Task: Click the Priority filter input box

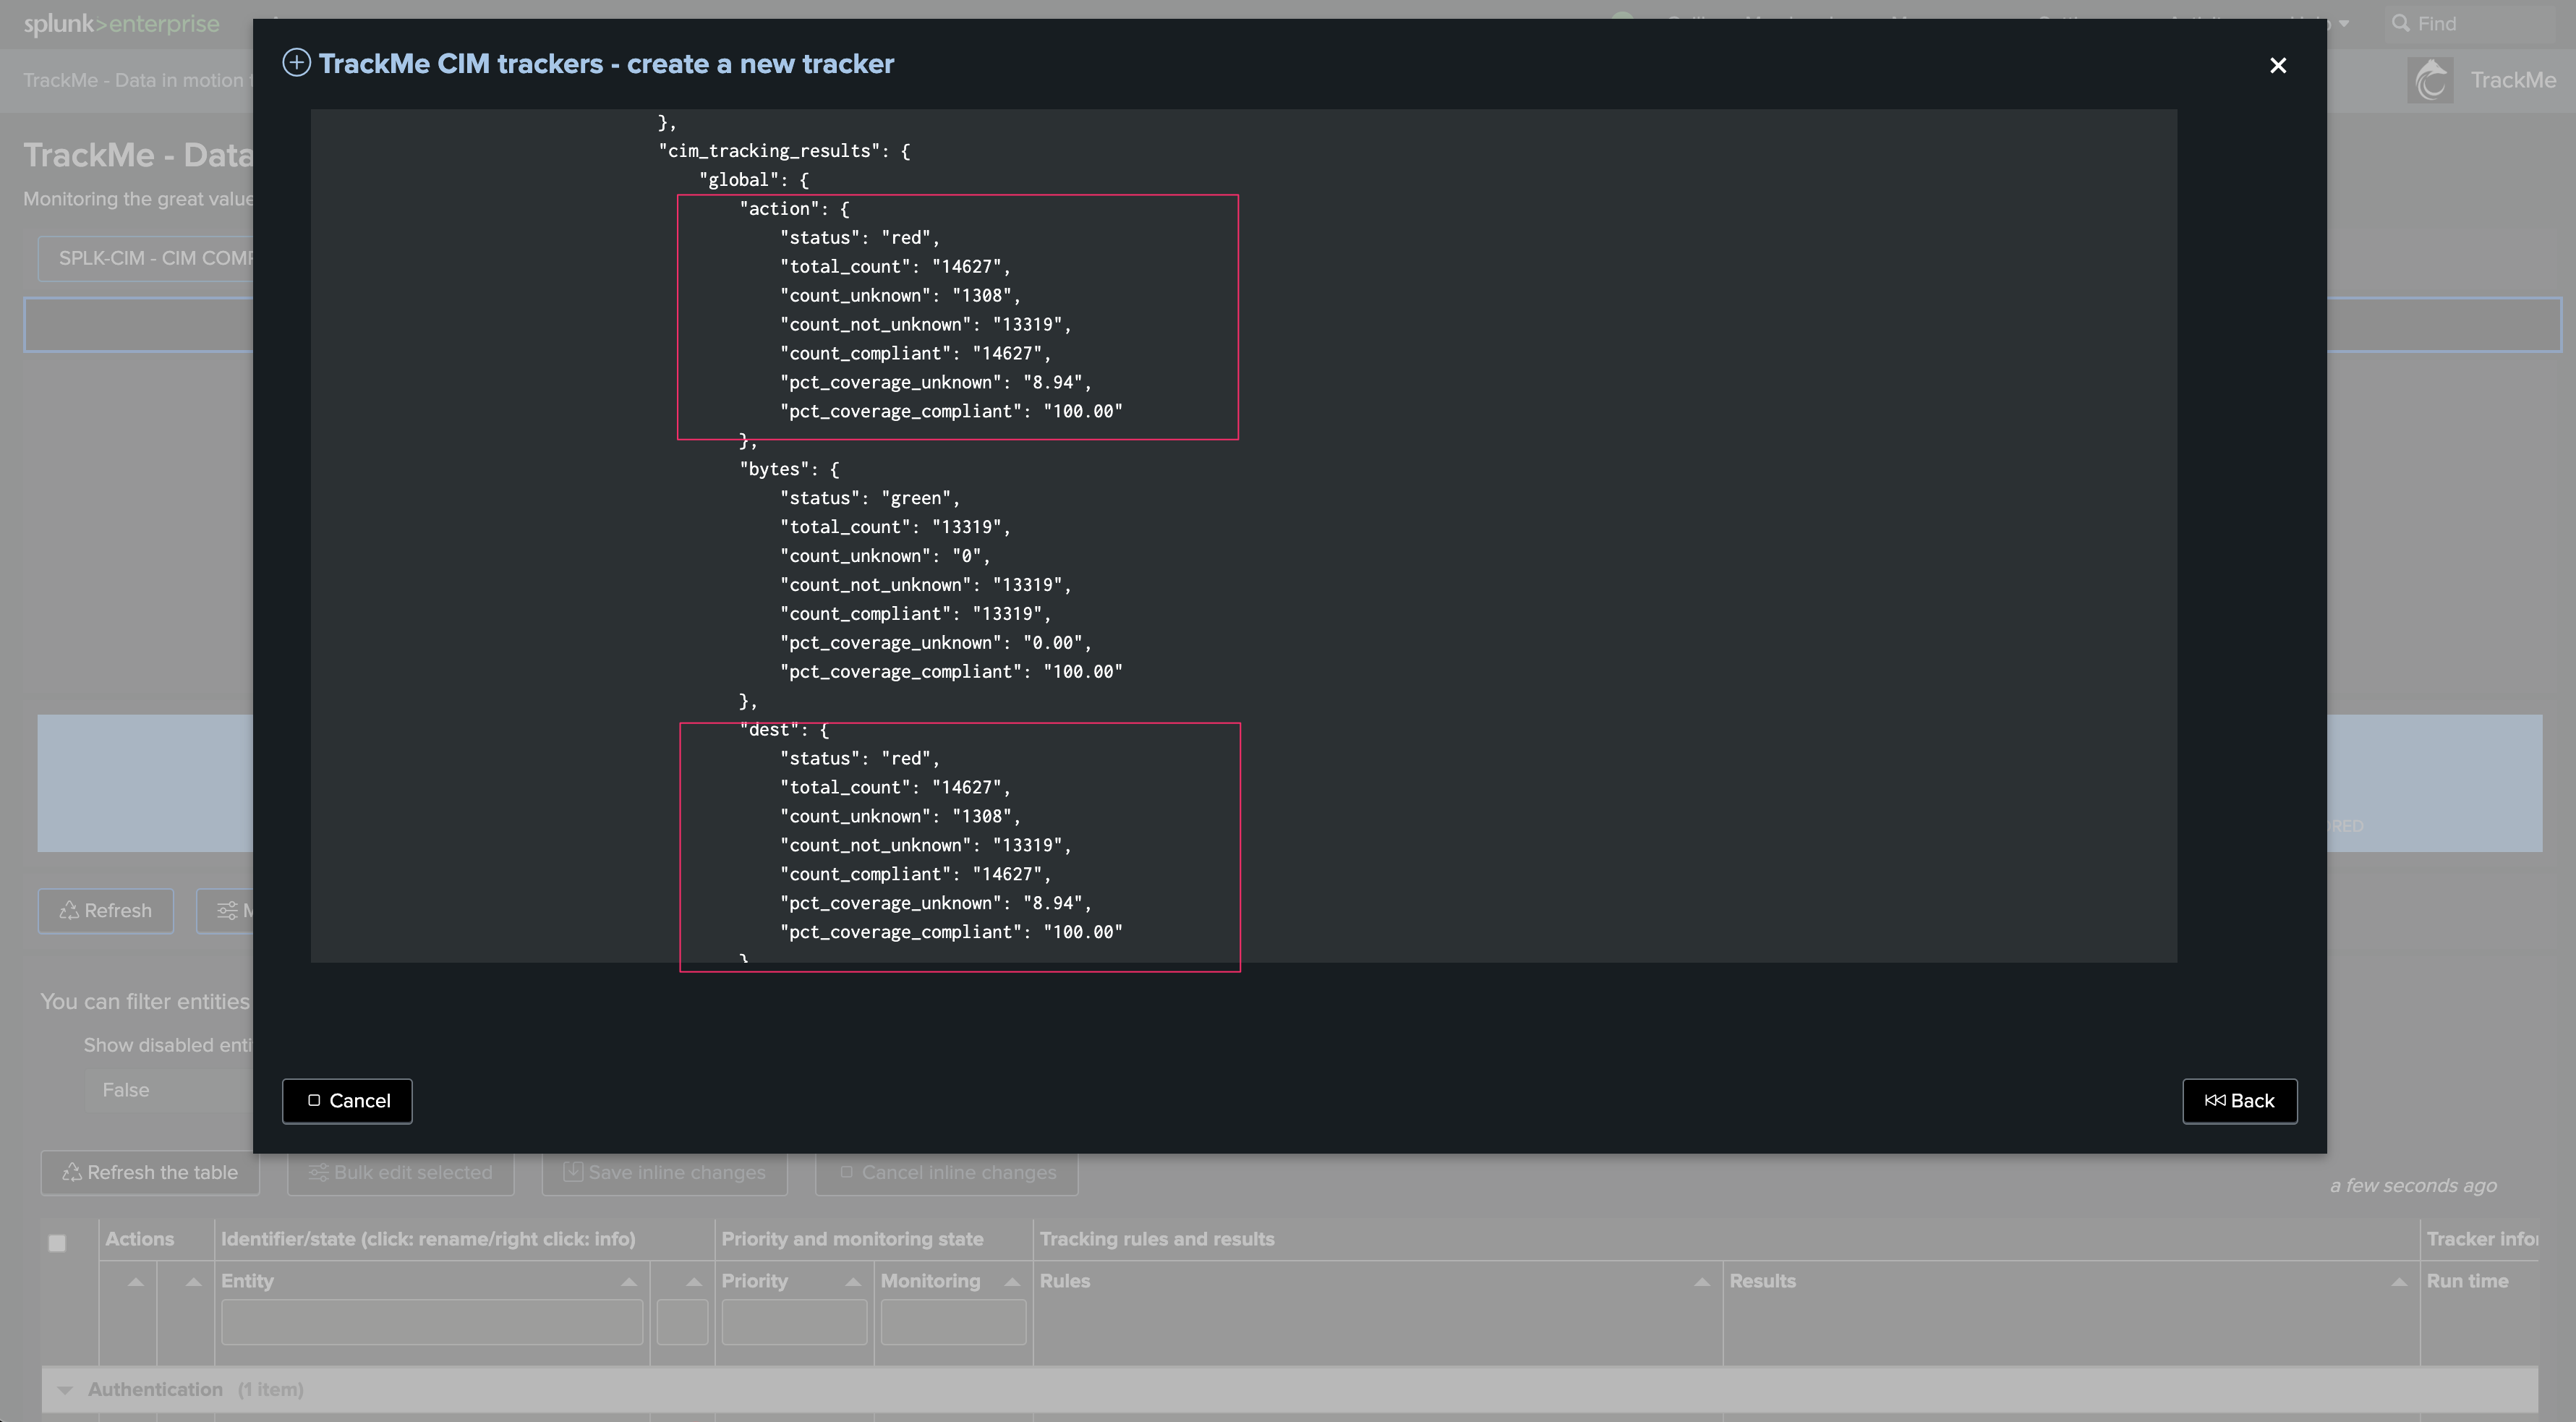Action: point(794,1322)
